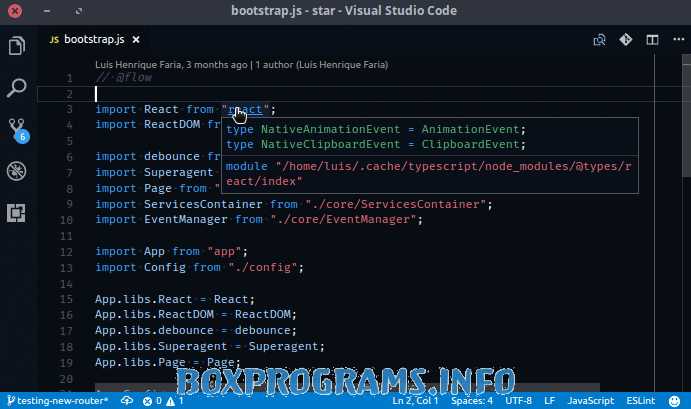Change line ending via LF indicator
This screenshot has height=409, width=691.
(550, 400)
